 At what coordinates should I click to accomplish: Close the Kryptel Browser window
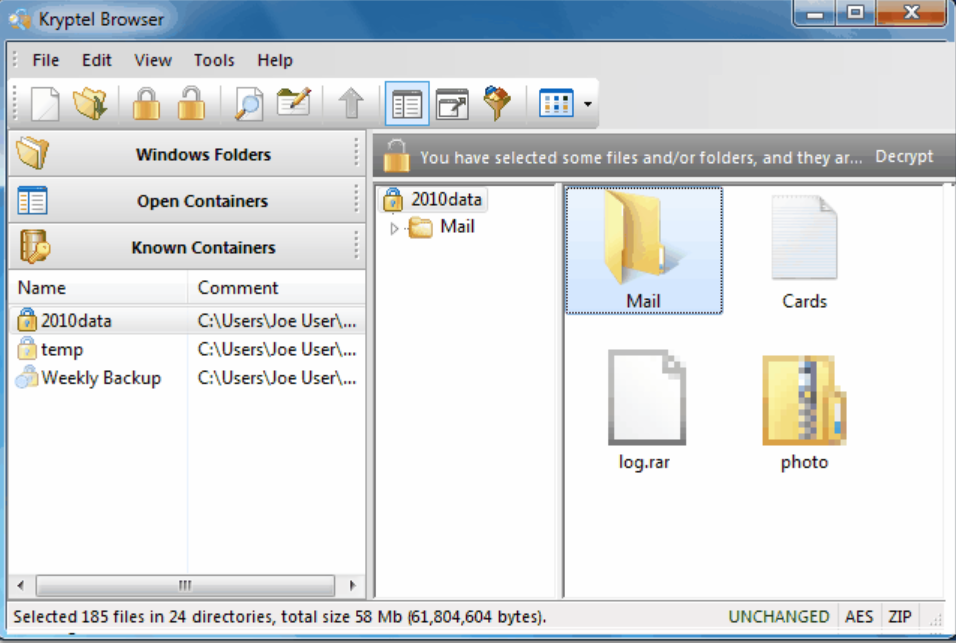click(911, 13)
